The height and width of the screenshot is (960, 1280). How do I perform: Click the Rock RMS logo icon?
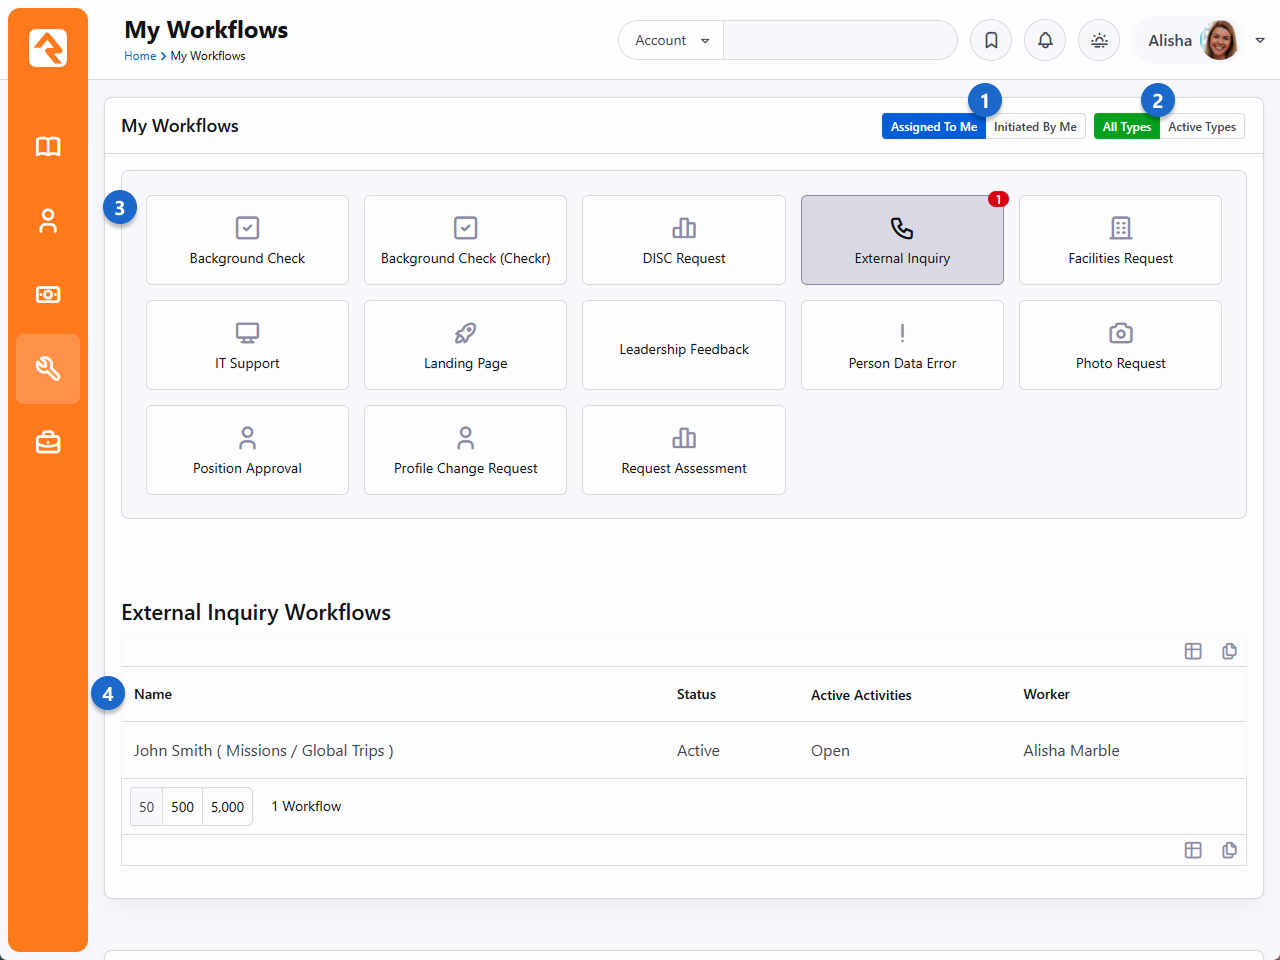pos(48,47)
